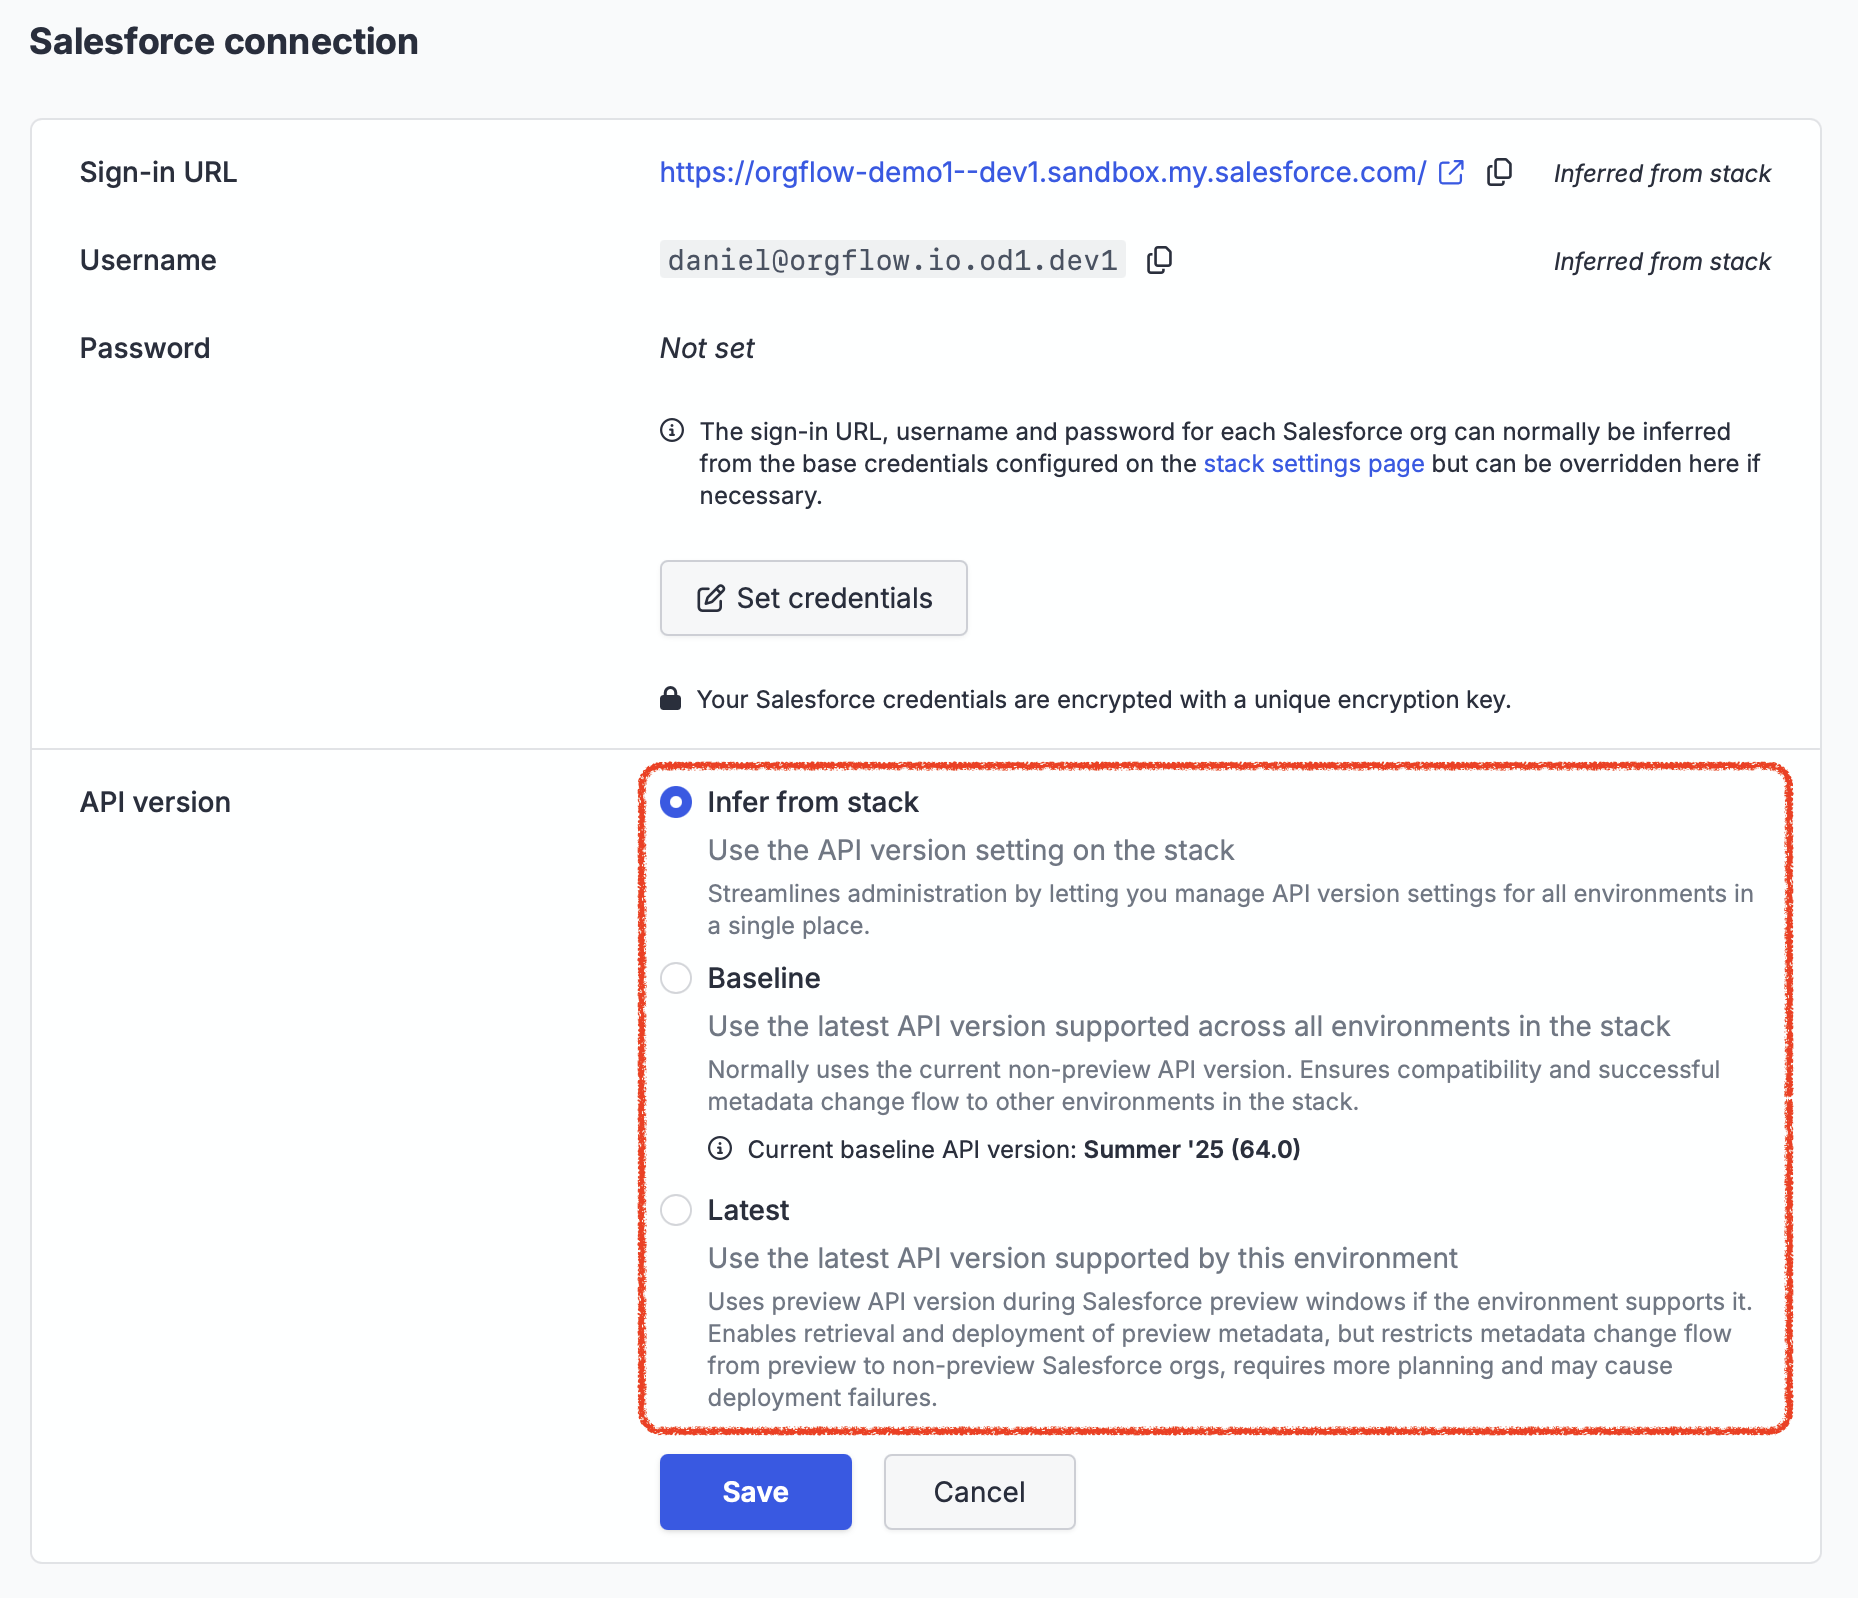Click the info icon beside credentials note
Image resolution: width=1858 pixels, height=1598 pixels.
pyautogui.click(x=672, y=431)
